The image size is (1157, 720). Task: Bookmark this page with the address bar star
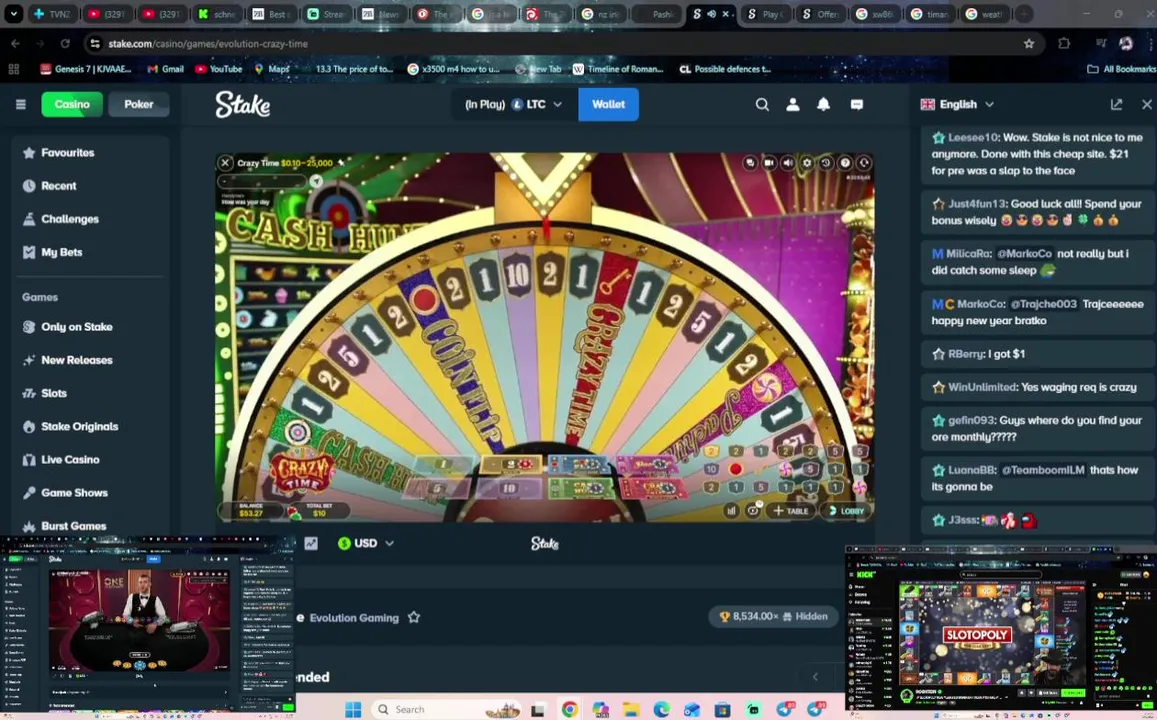[x=1029, y=44]
